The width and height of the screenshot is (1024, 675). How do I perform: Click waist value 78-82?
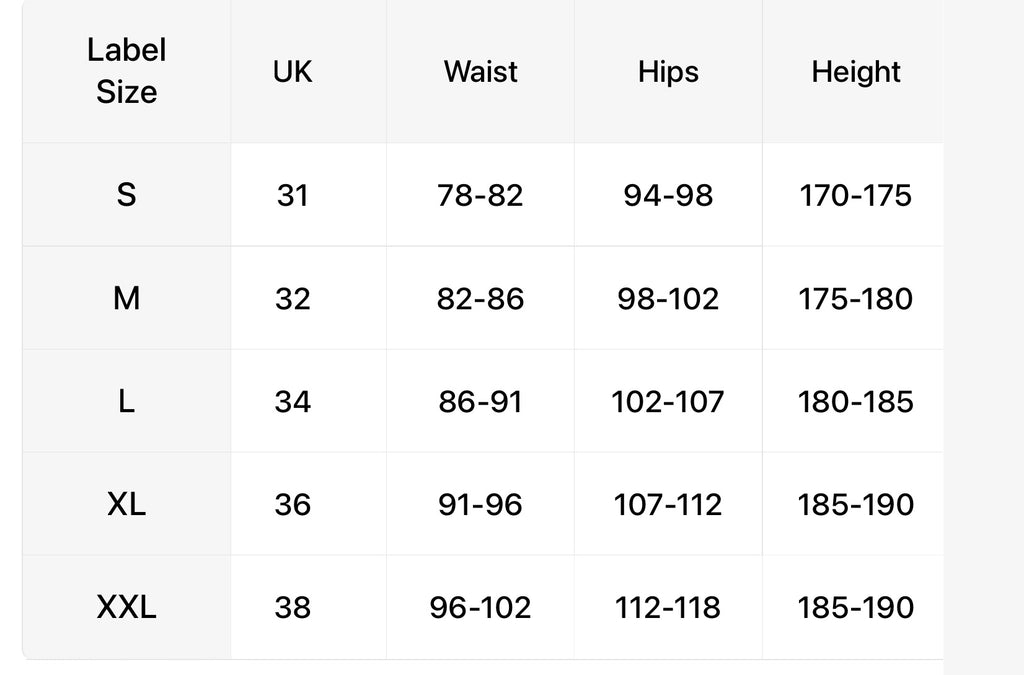(480, 195)
